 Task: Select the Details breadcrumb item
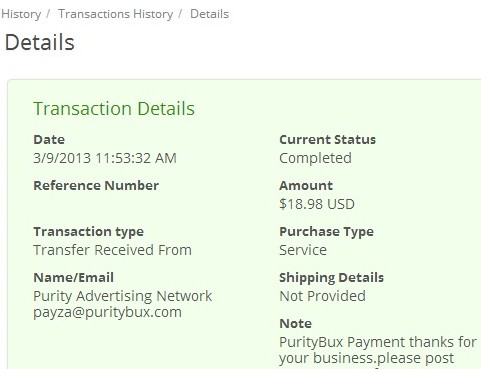click(209, 14)
